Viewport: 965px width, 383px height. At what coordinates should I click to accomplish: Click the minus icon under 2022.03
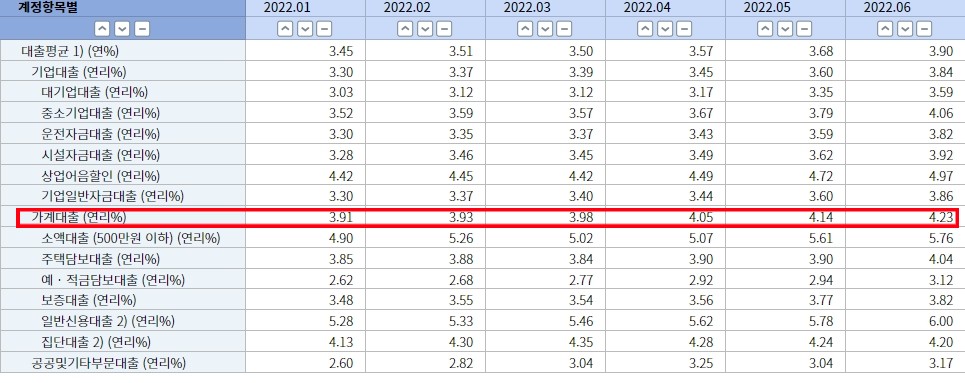564,29
